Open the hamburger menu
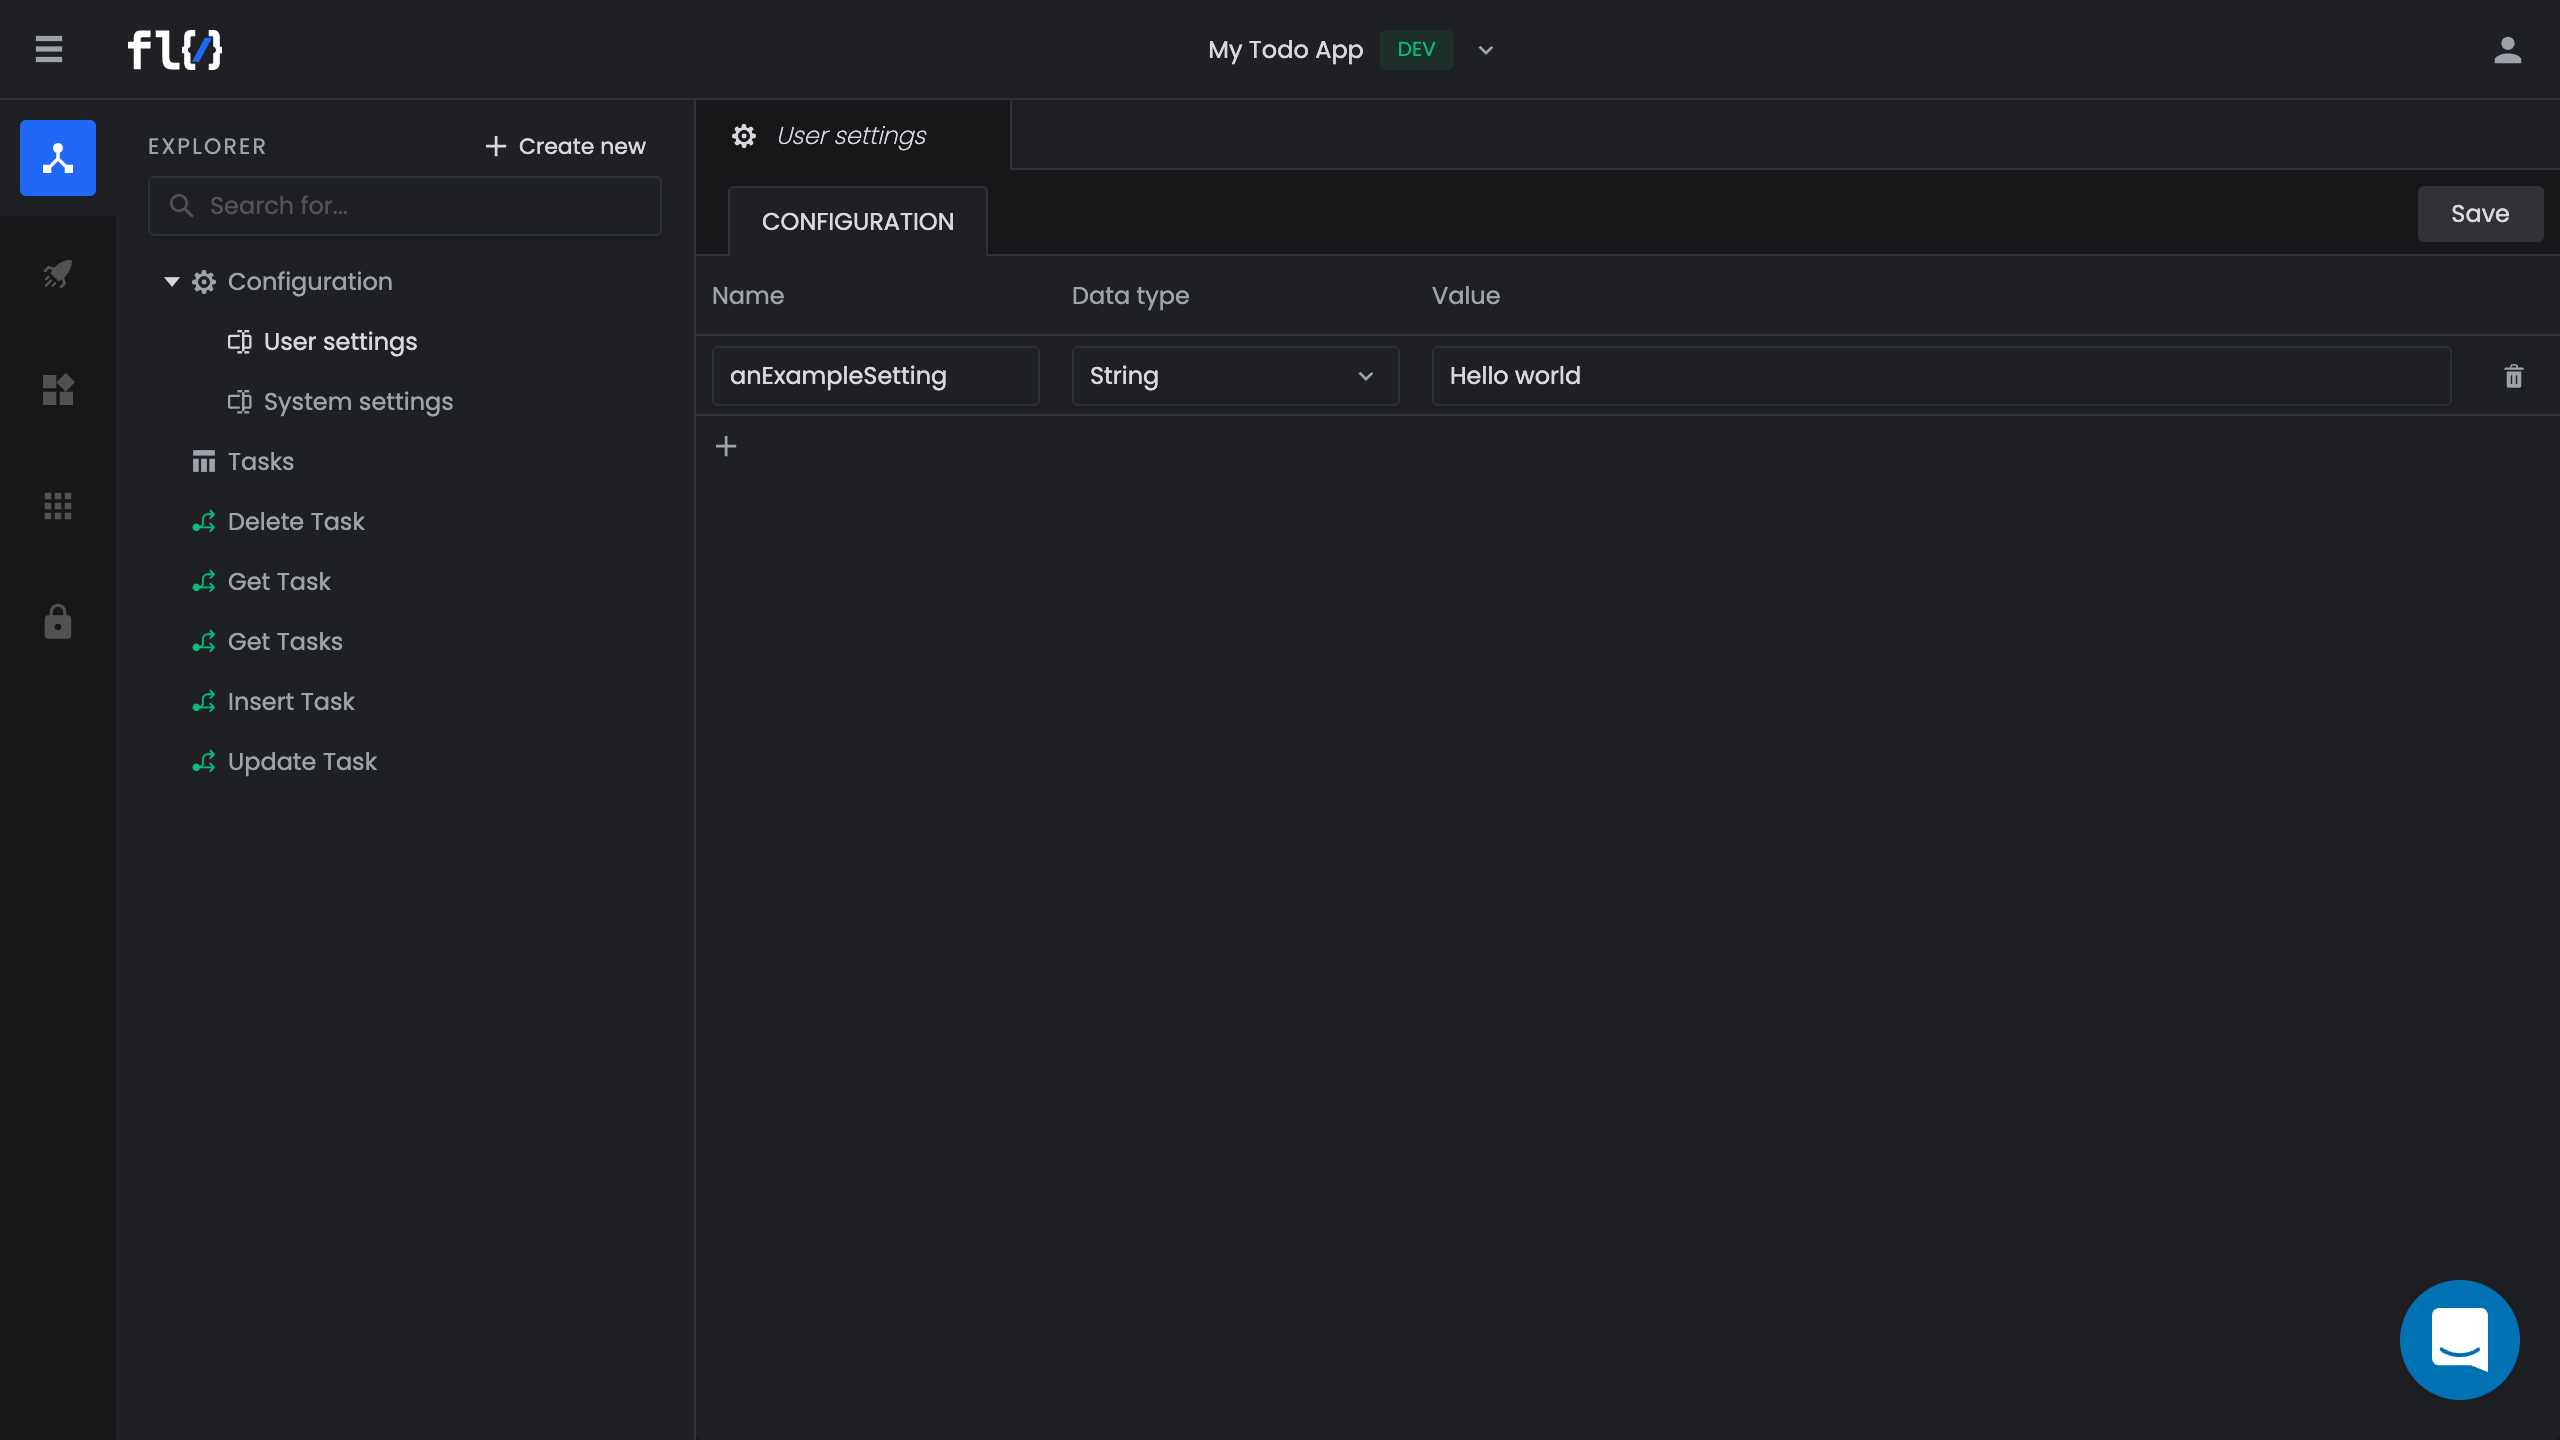Image resolution: width=2560 pixels, height=1440 pixels. tap(48, 49)
